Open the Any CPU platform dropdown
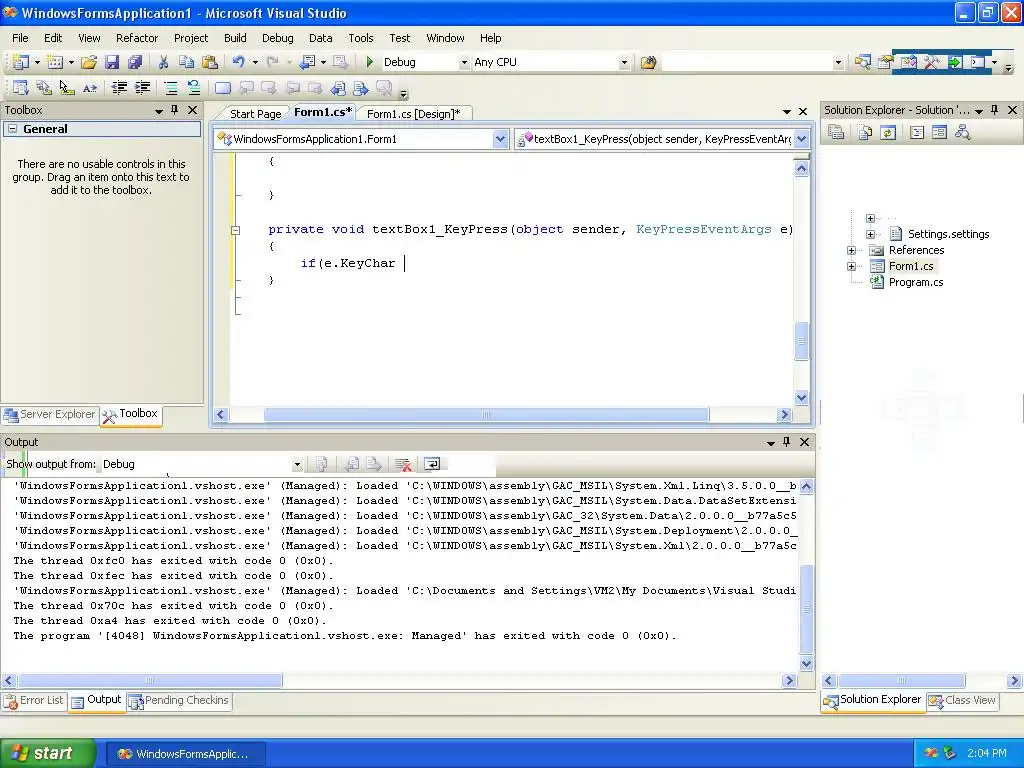The height and width of the screenshot is (768, 1024). pos(624,63)
